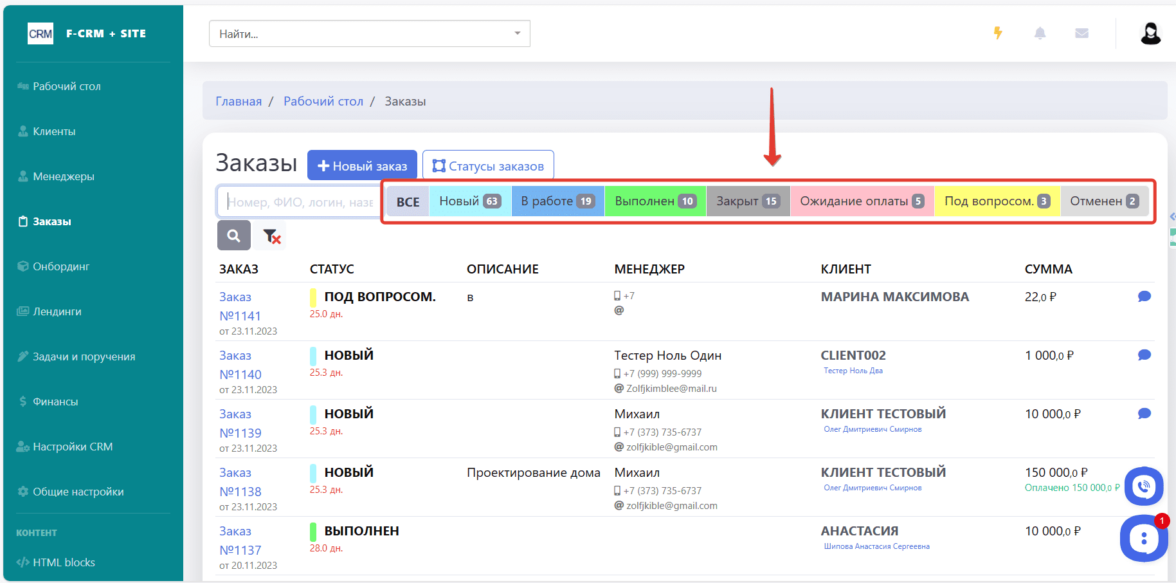Click the СТАТУС column header

332,269
